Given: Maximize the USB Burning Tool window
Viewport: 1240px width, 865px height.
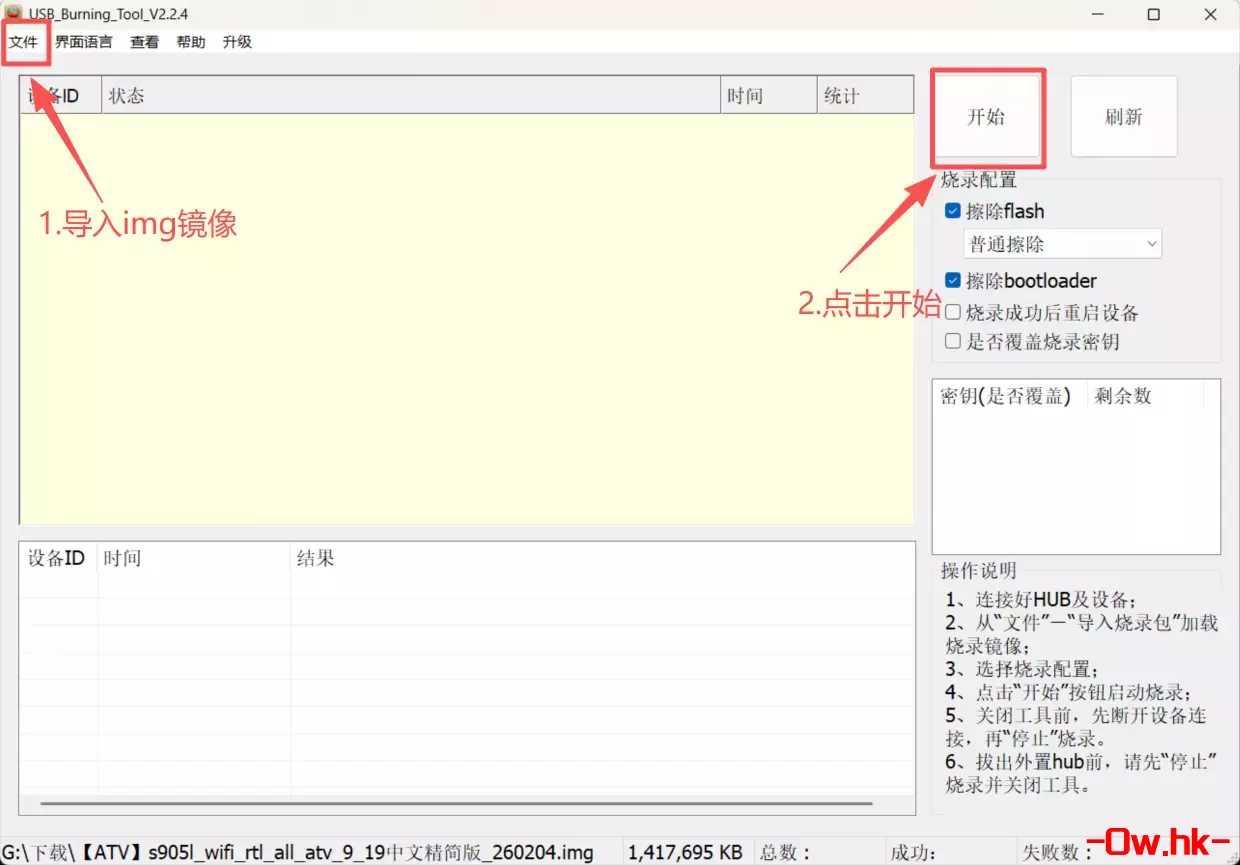Looking at the screenshot, I should click(x=1153, y=14).
